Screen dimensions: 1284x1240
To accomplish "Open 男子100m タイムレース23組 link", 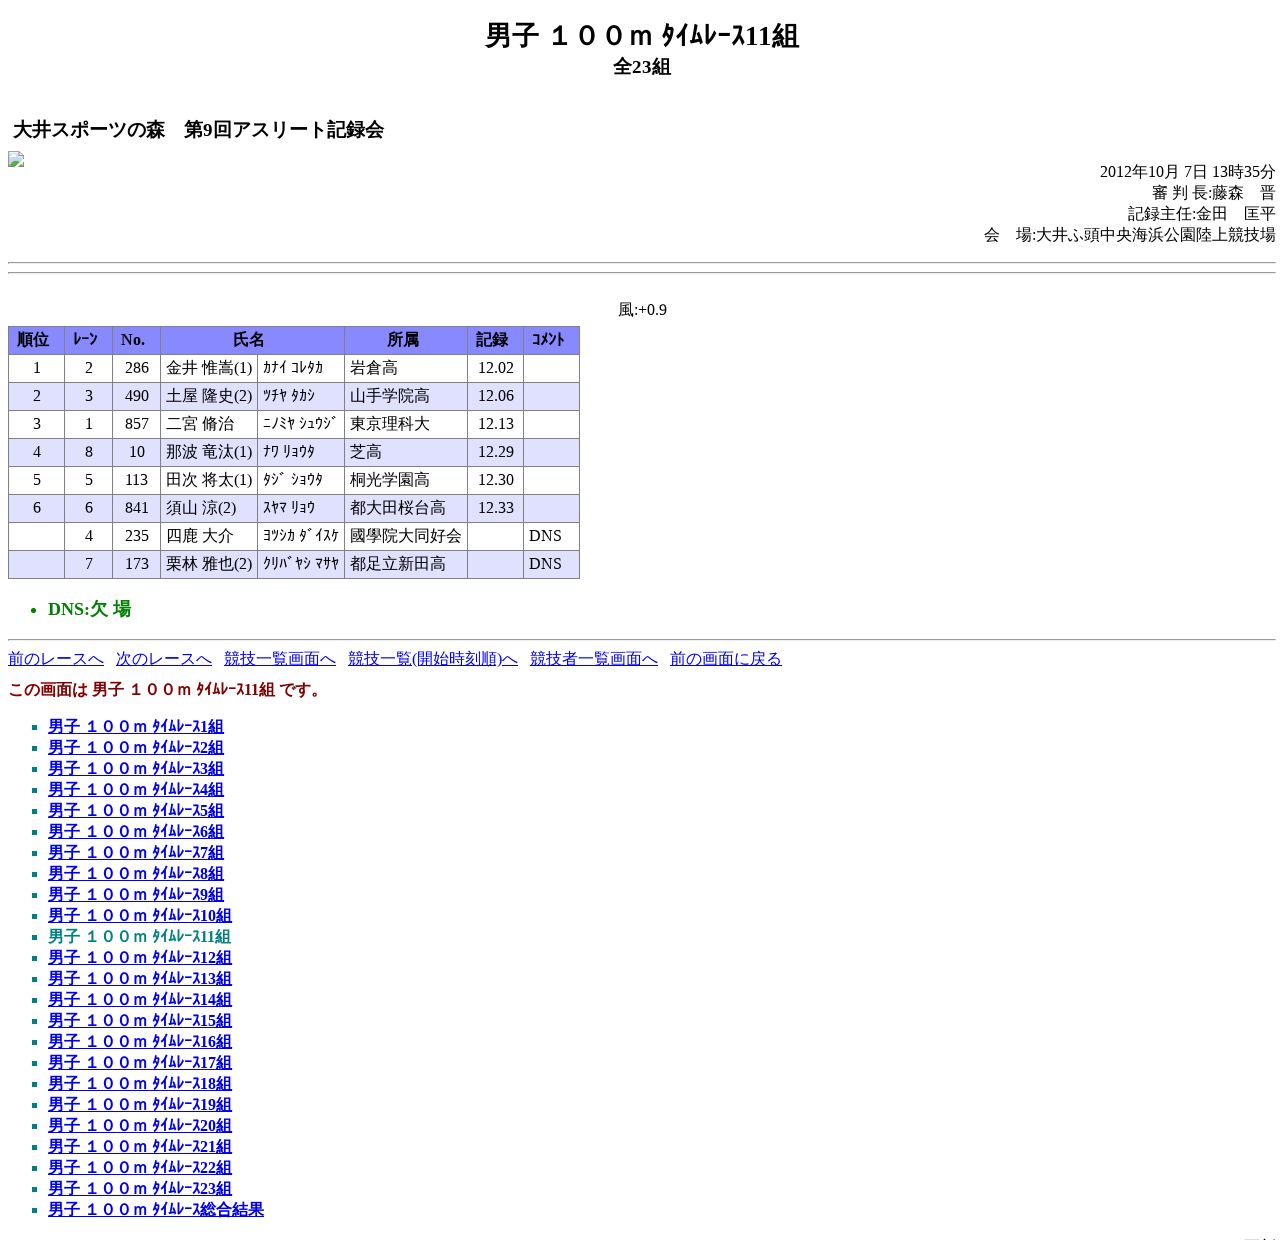I will click(x=140, y=1189).
